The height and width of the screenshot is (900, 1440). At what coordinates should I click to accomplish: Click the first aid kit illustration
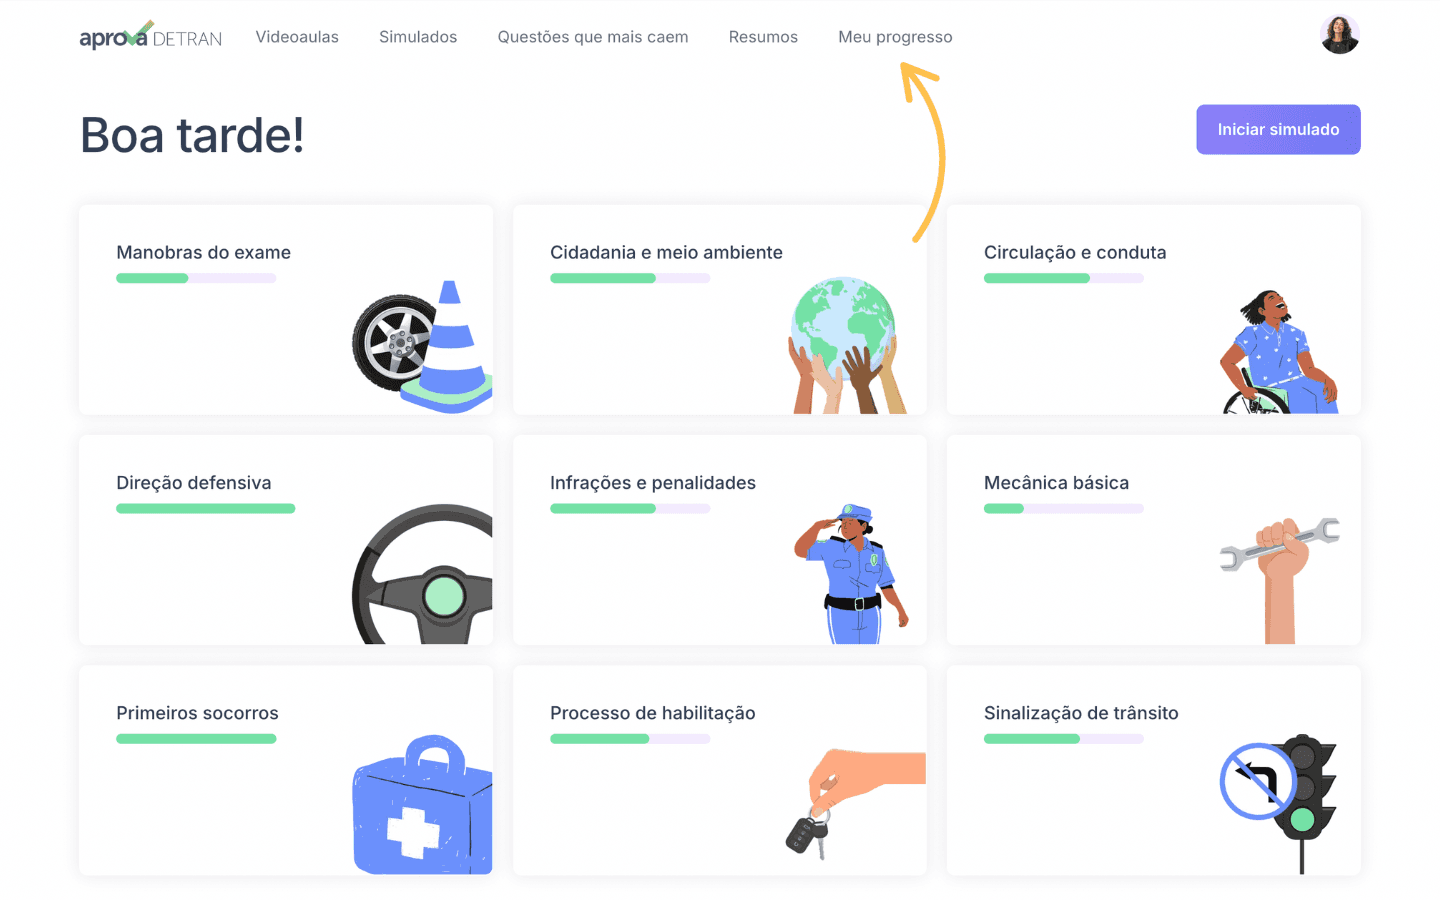tap(423, 805)
